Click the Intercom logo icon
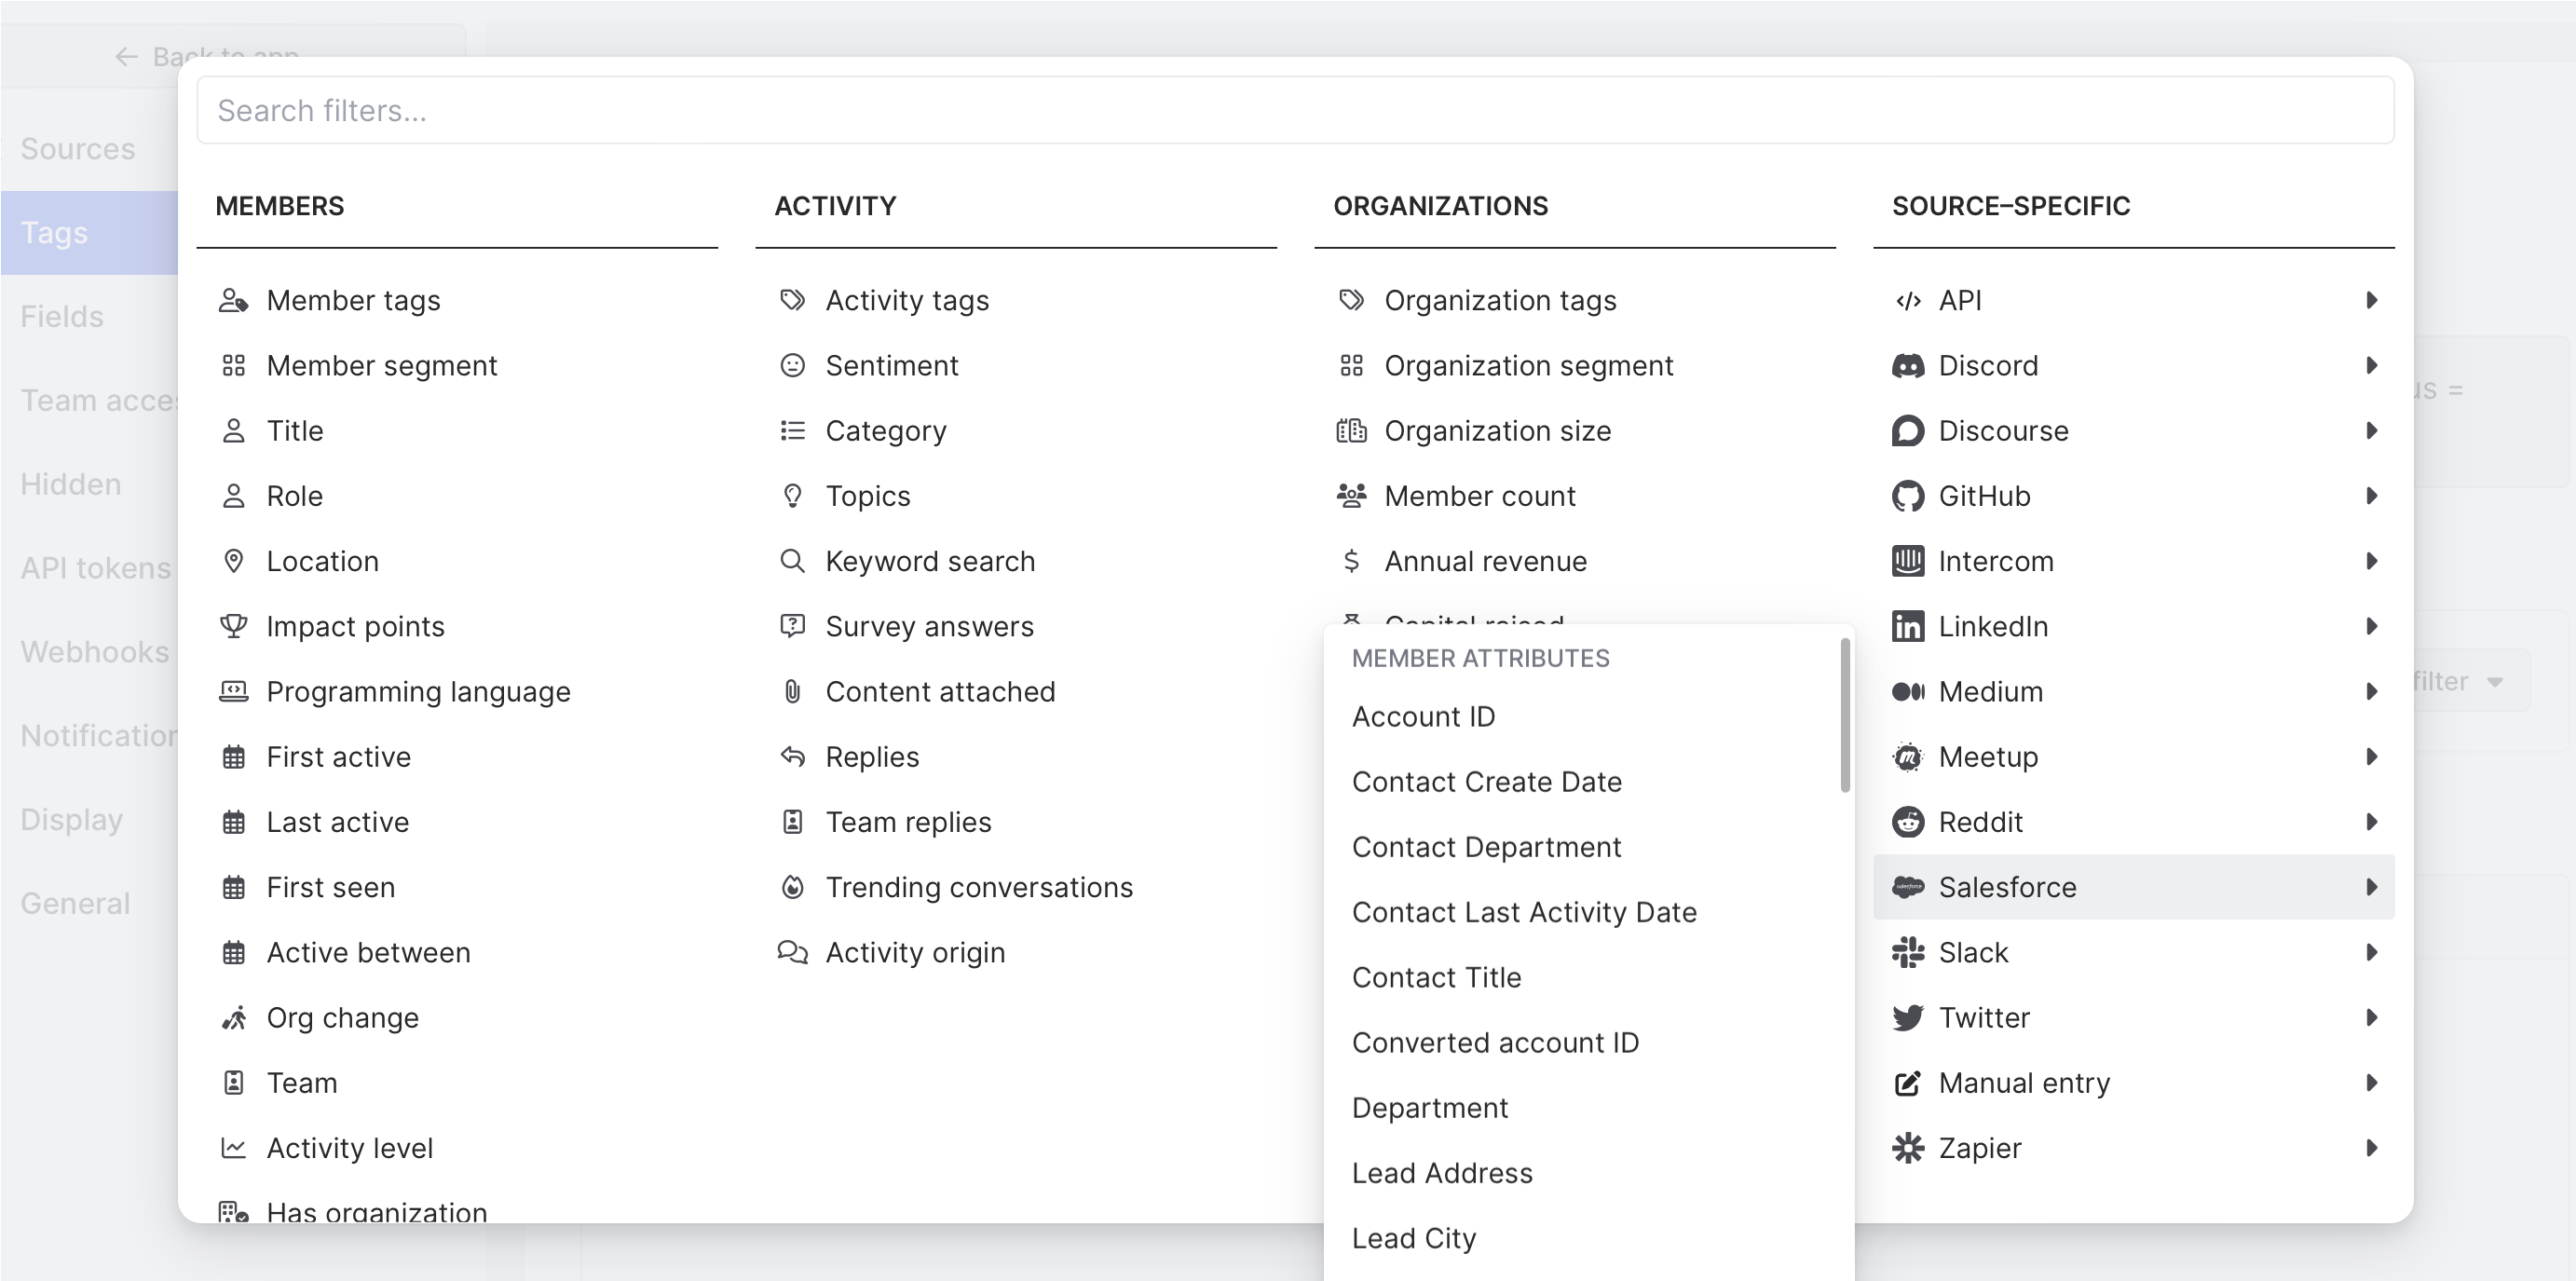2576x1281 pixels. [1907, 561]
